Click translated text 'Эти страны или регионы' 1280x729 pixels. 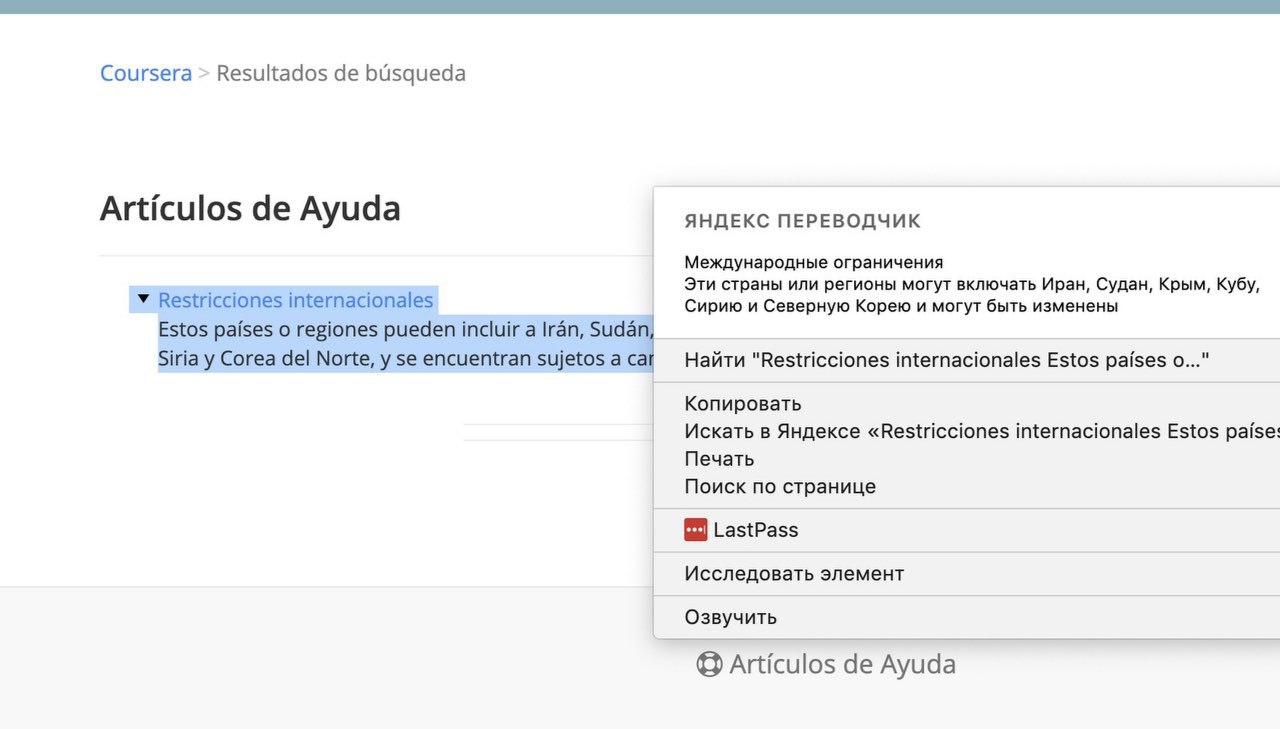click(x=972, y=284)
